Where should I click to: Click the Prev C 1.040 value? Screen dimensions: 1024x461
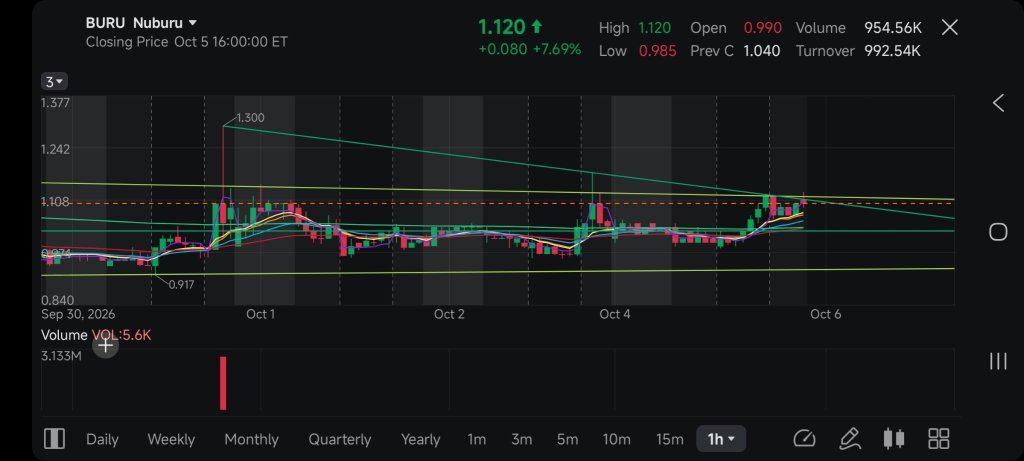pos(761,51)
